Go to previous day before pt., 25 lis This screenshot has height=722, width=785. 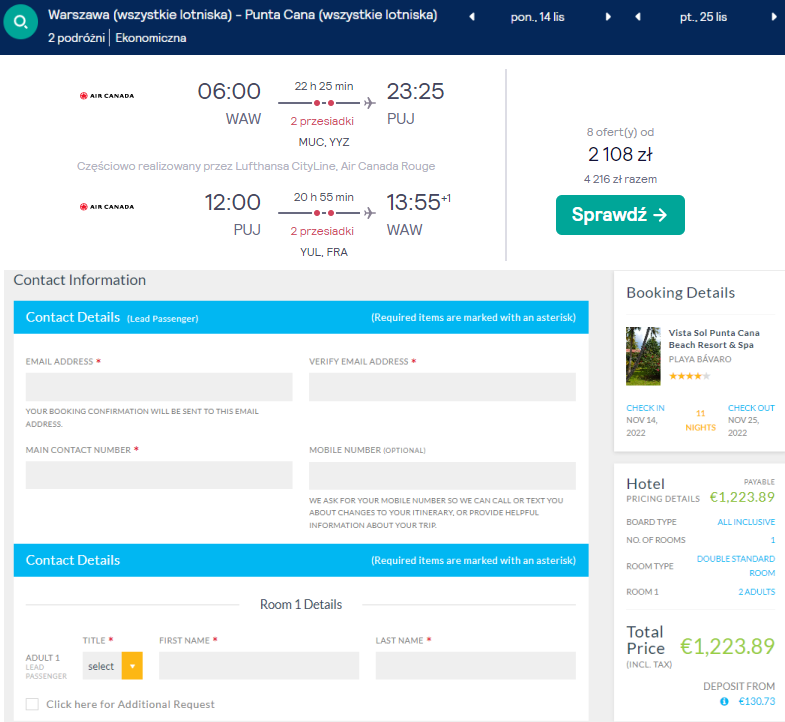pyautogui.click(x=638, y=17)
